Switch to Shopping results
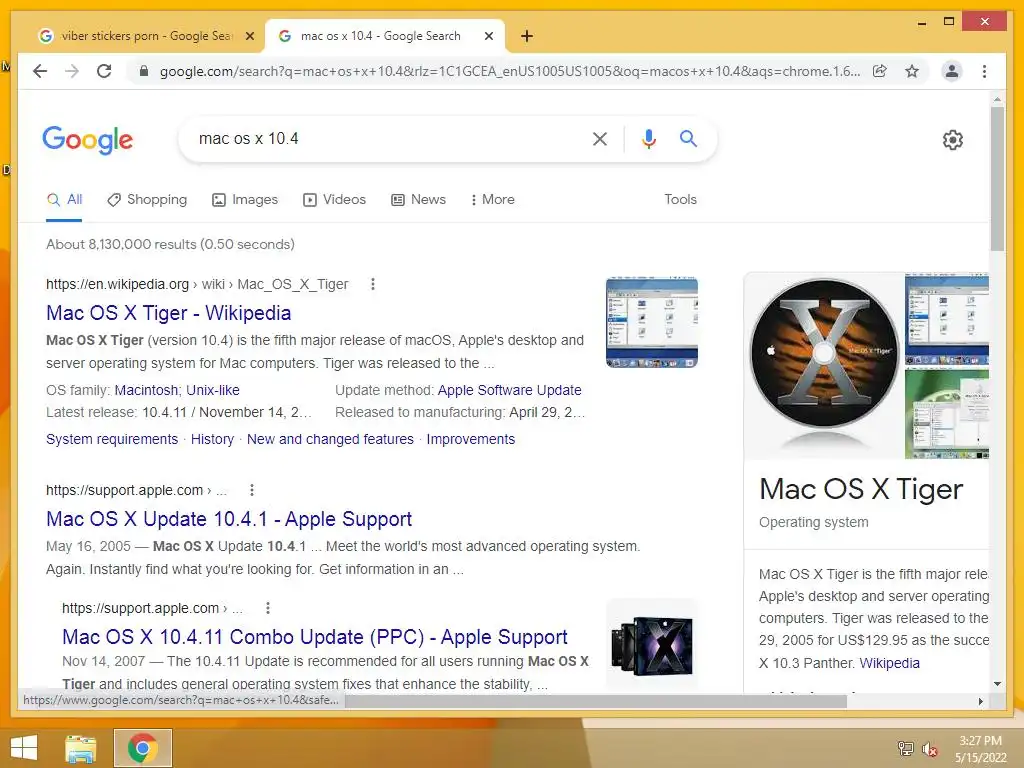 [x=147, y=200]
